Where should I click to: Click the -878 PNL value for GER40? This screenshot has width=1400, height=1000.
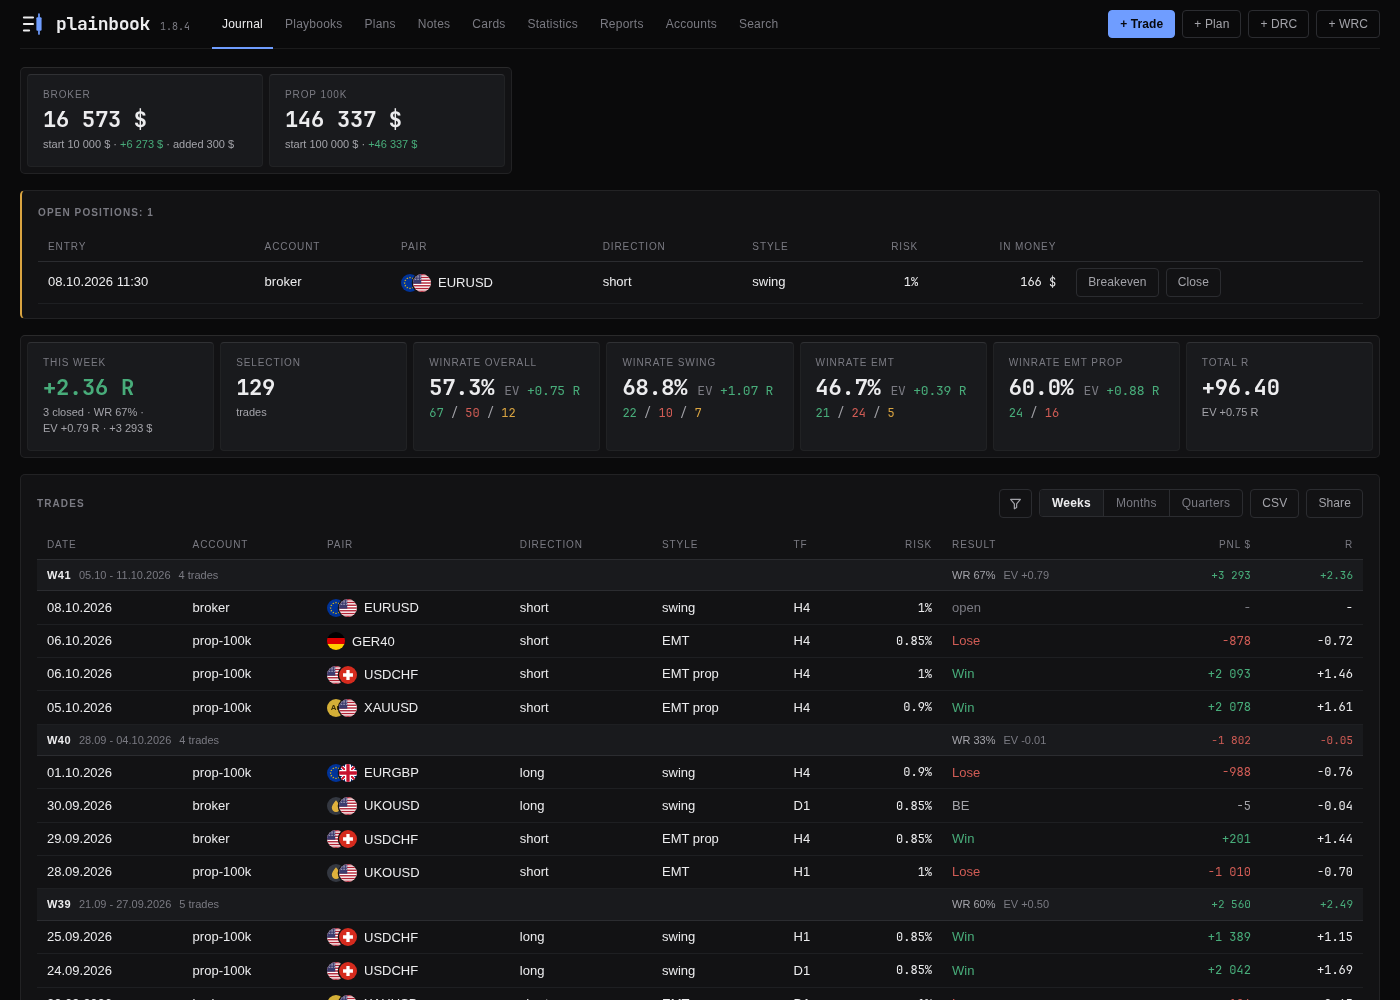pyautogui.click(x=1236, y=641)
